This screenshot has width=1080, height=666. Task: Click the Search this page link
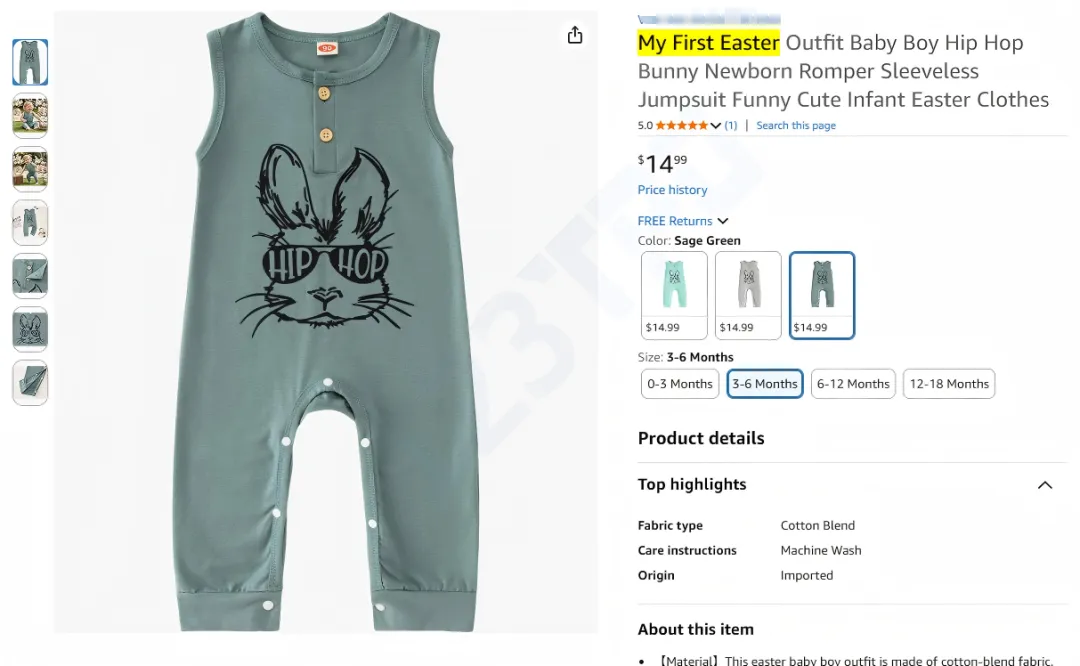coord(796,126)
